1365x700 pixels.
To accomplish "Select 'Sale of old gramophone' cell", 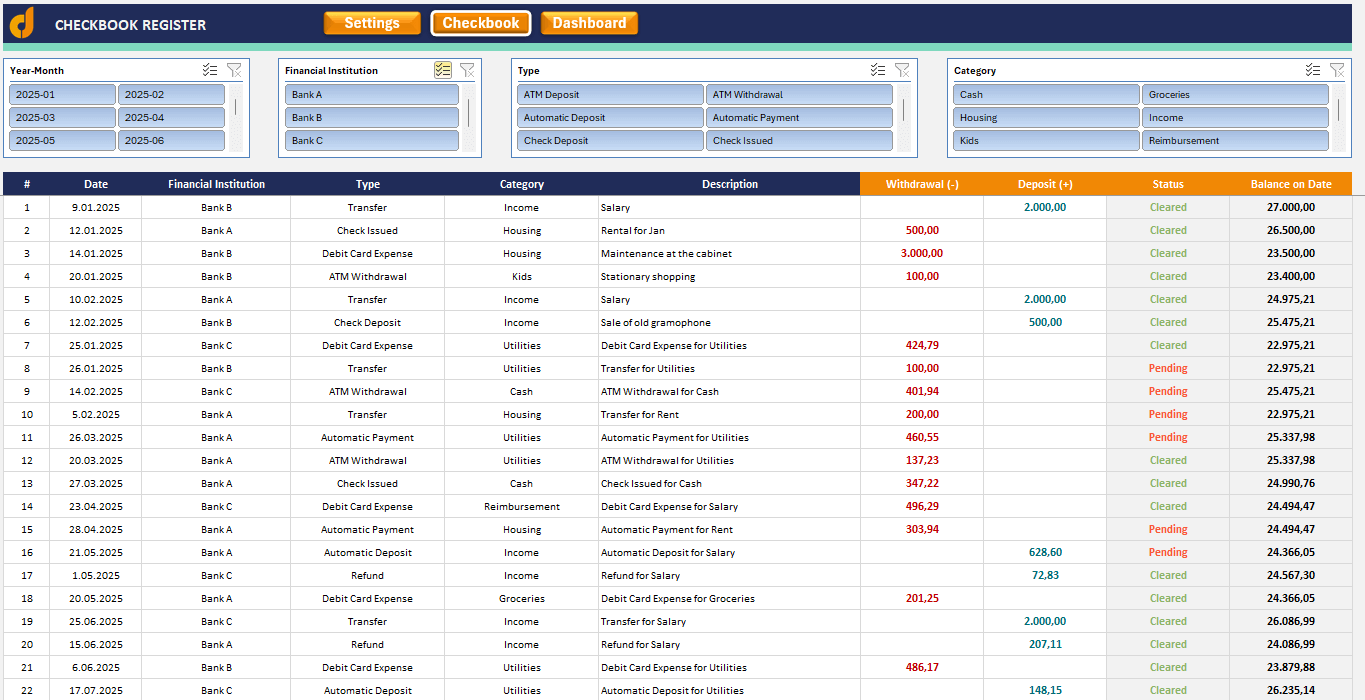I will [730, 323].
